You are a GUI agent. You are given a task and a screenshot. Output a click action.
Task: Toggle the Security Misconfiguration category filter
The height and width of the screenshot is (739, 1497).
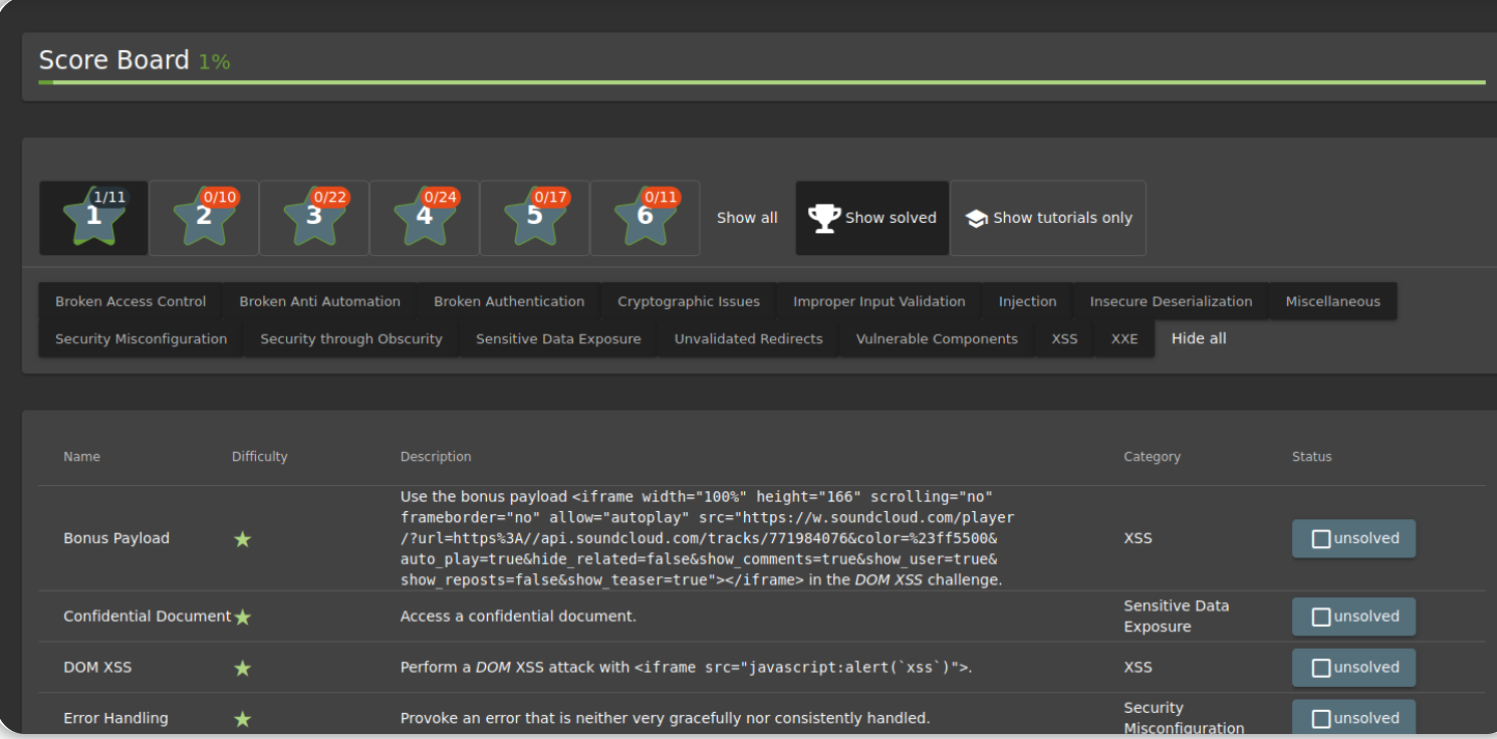[141, 339]
